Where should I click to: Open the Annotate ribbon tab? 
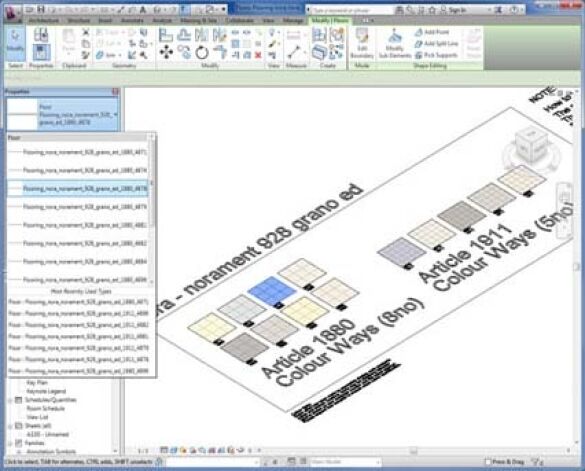coord(132,21)
